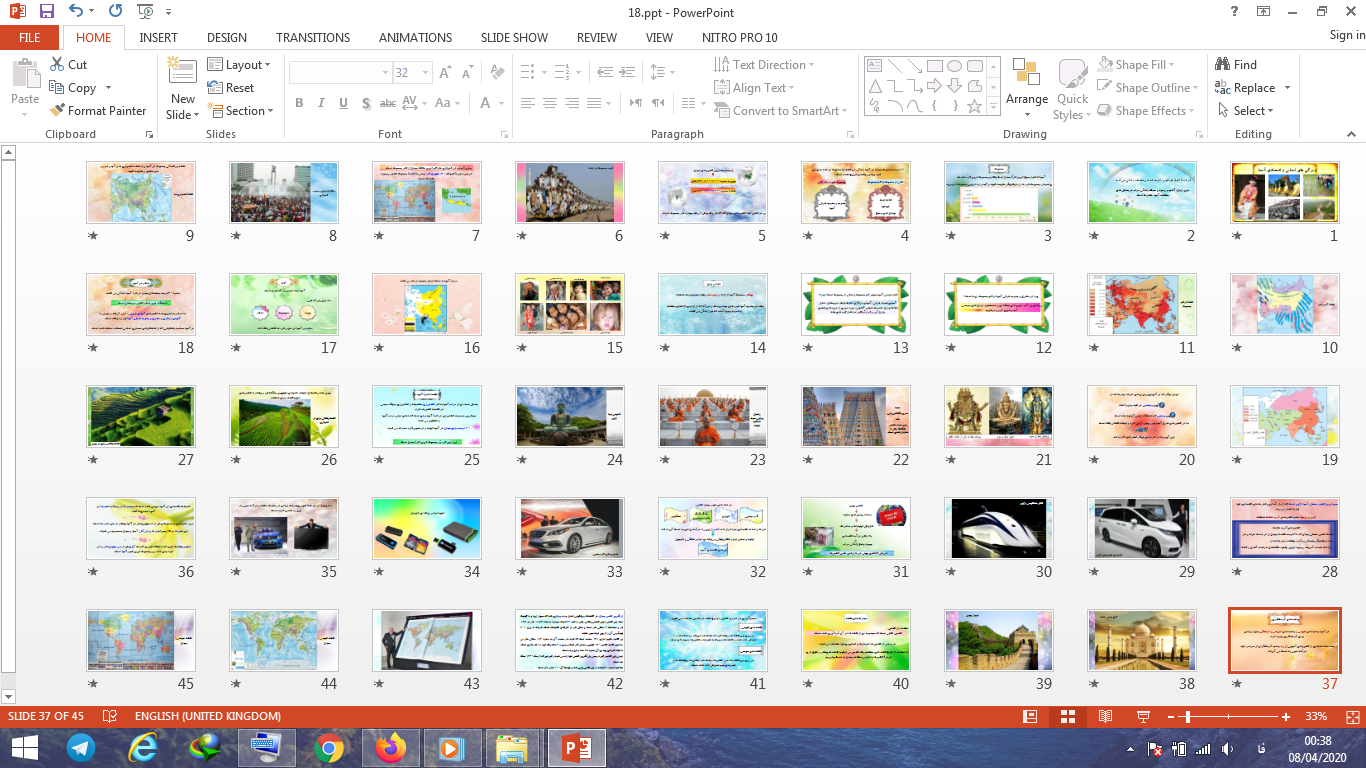The image size is (1366, 768).
Task: Click the zoom slider in status bar
Action: tap(1186, 716)
